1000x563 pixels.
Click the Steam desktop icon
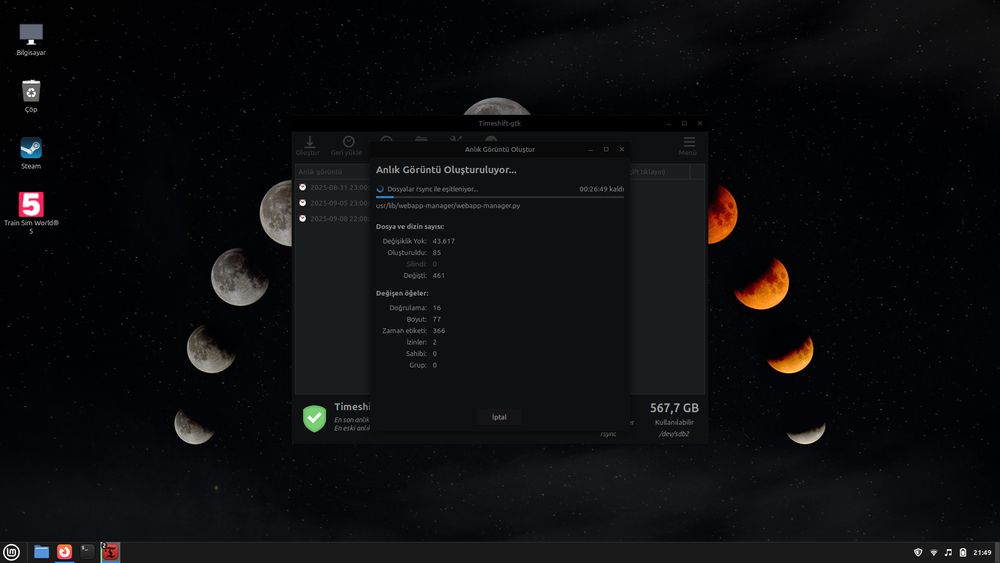(31, 153)
